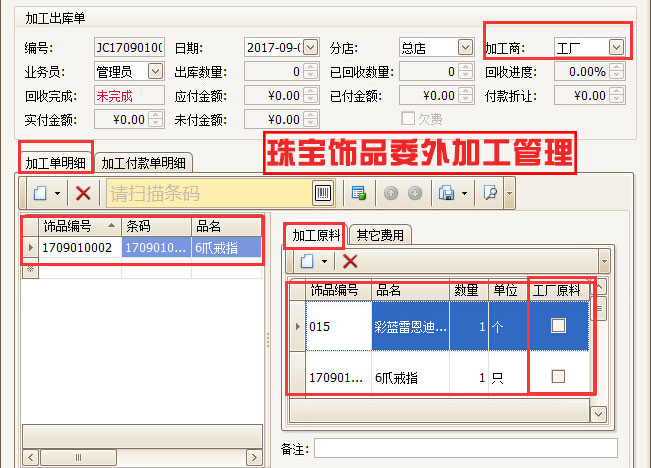The height and width of the screenshot is (468, 651).
Task: Toggle the 欠费 checkbox
Action: (408, 118)
